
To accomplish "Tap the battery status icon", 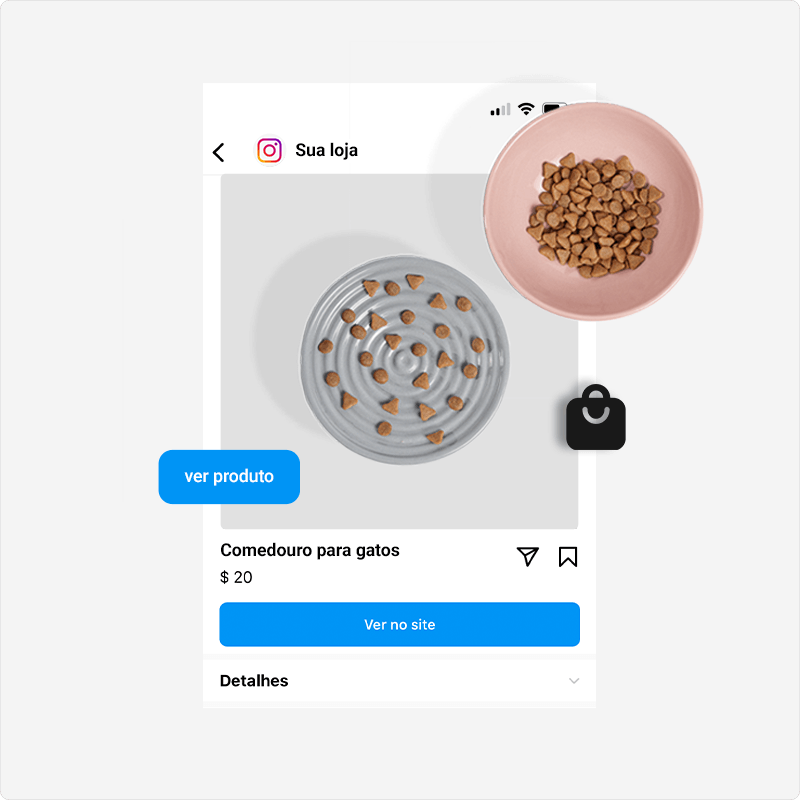I will 554,108.
